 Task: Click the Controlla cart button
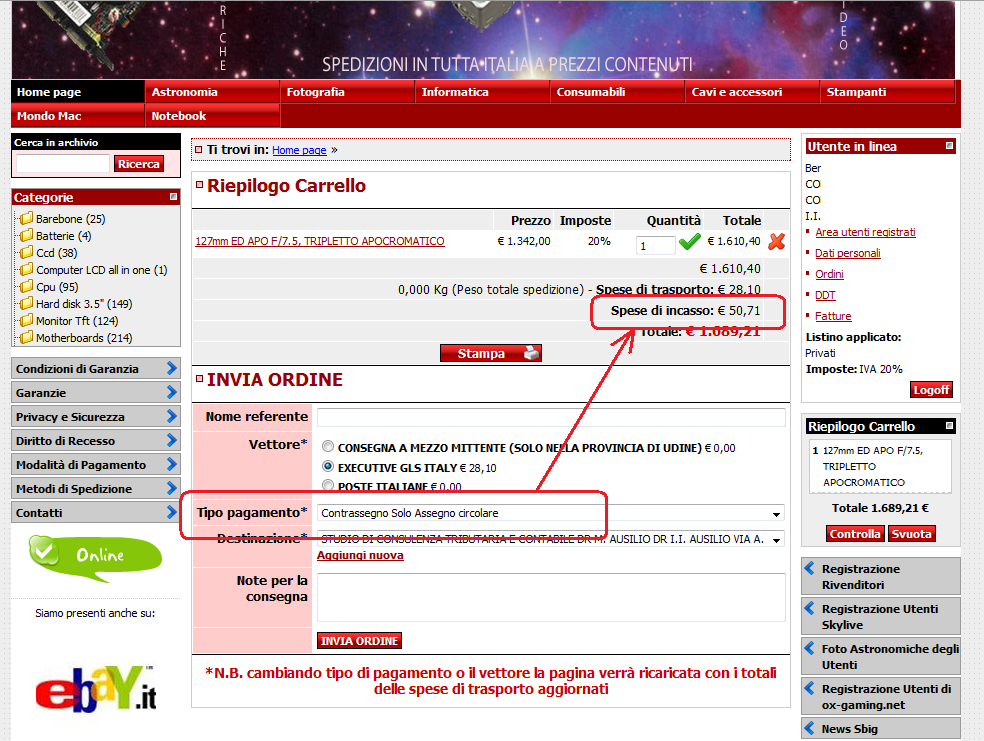[855, 534]
